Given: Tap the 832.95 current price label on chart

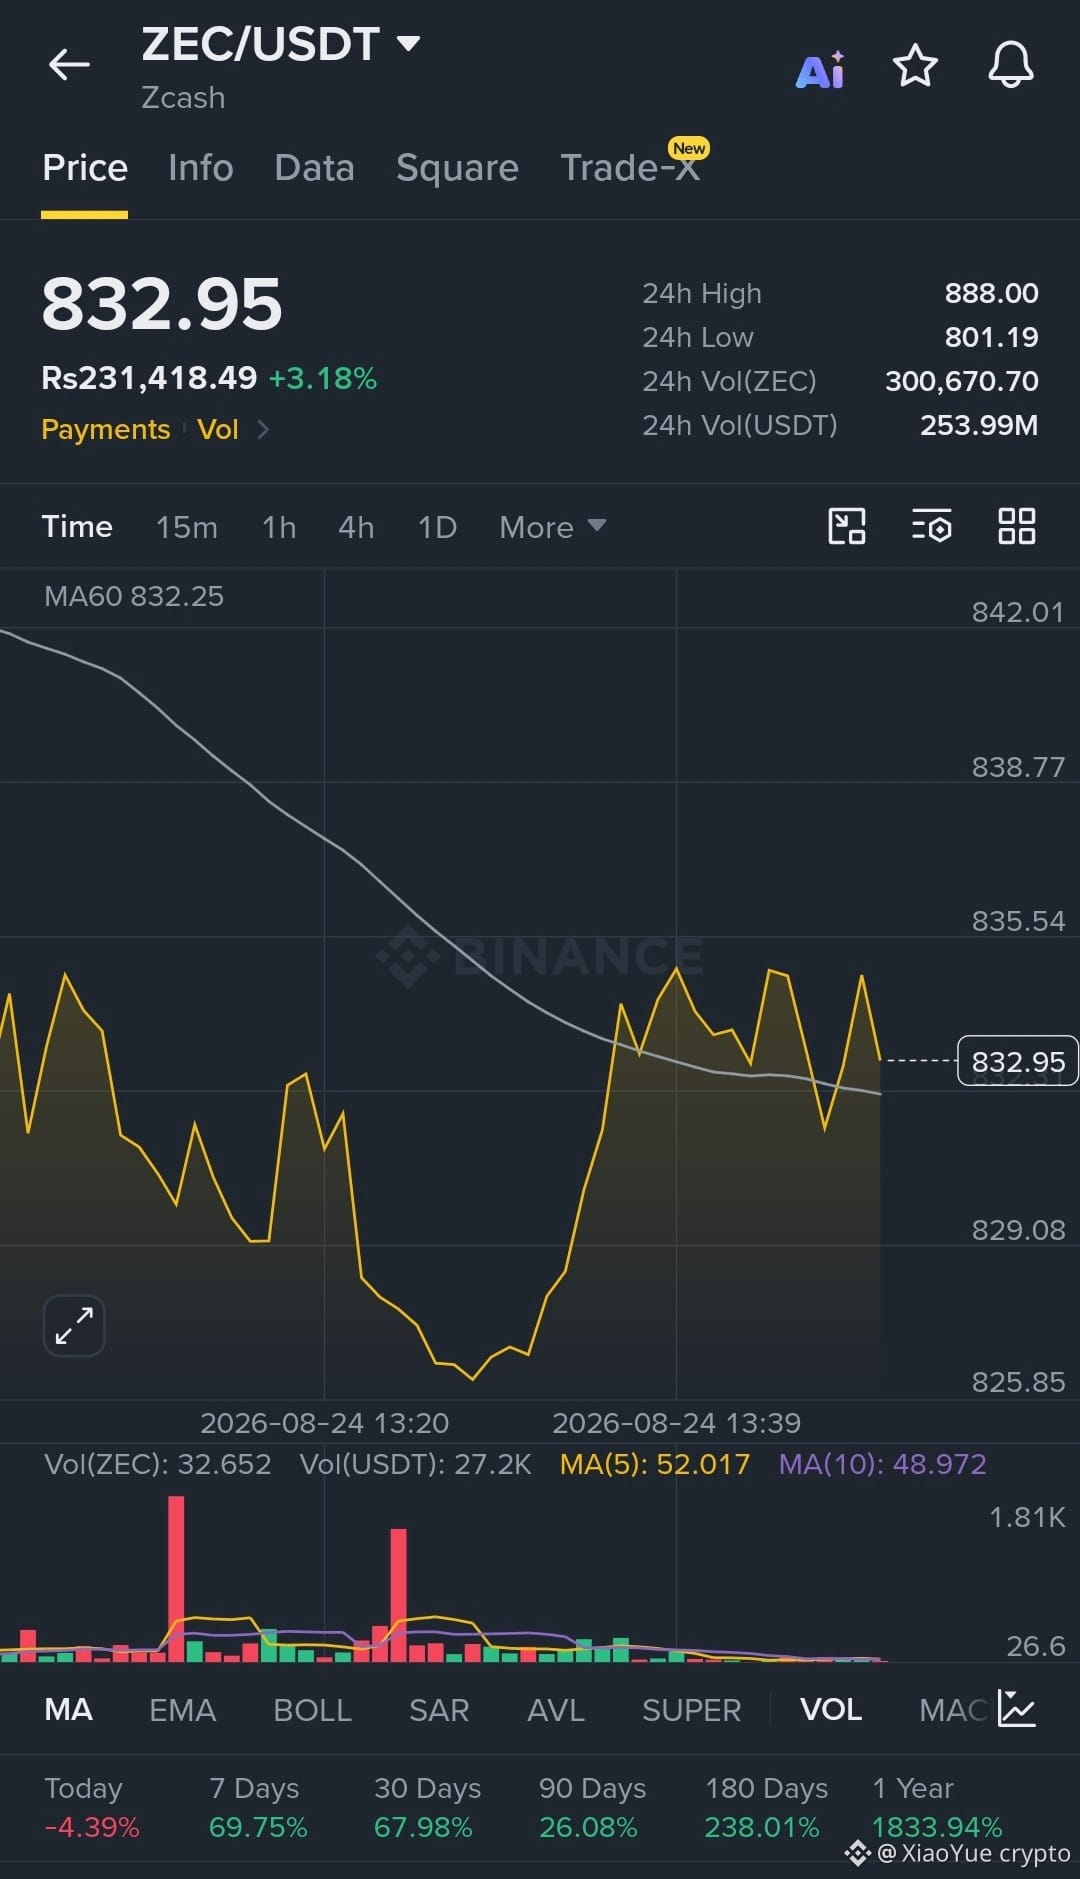Looking at the screenshot, I should [1018, 1061].
